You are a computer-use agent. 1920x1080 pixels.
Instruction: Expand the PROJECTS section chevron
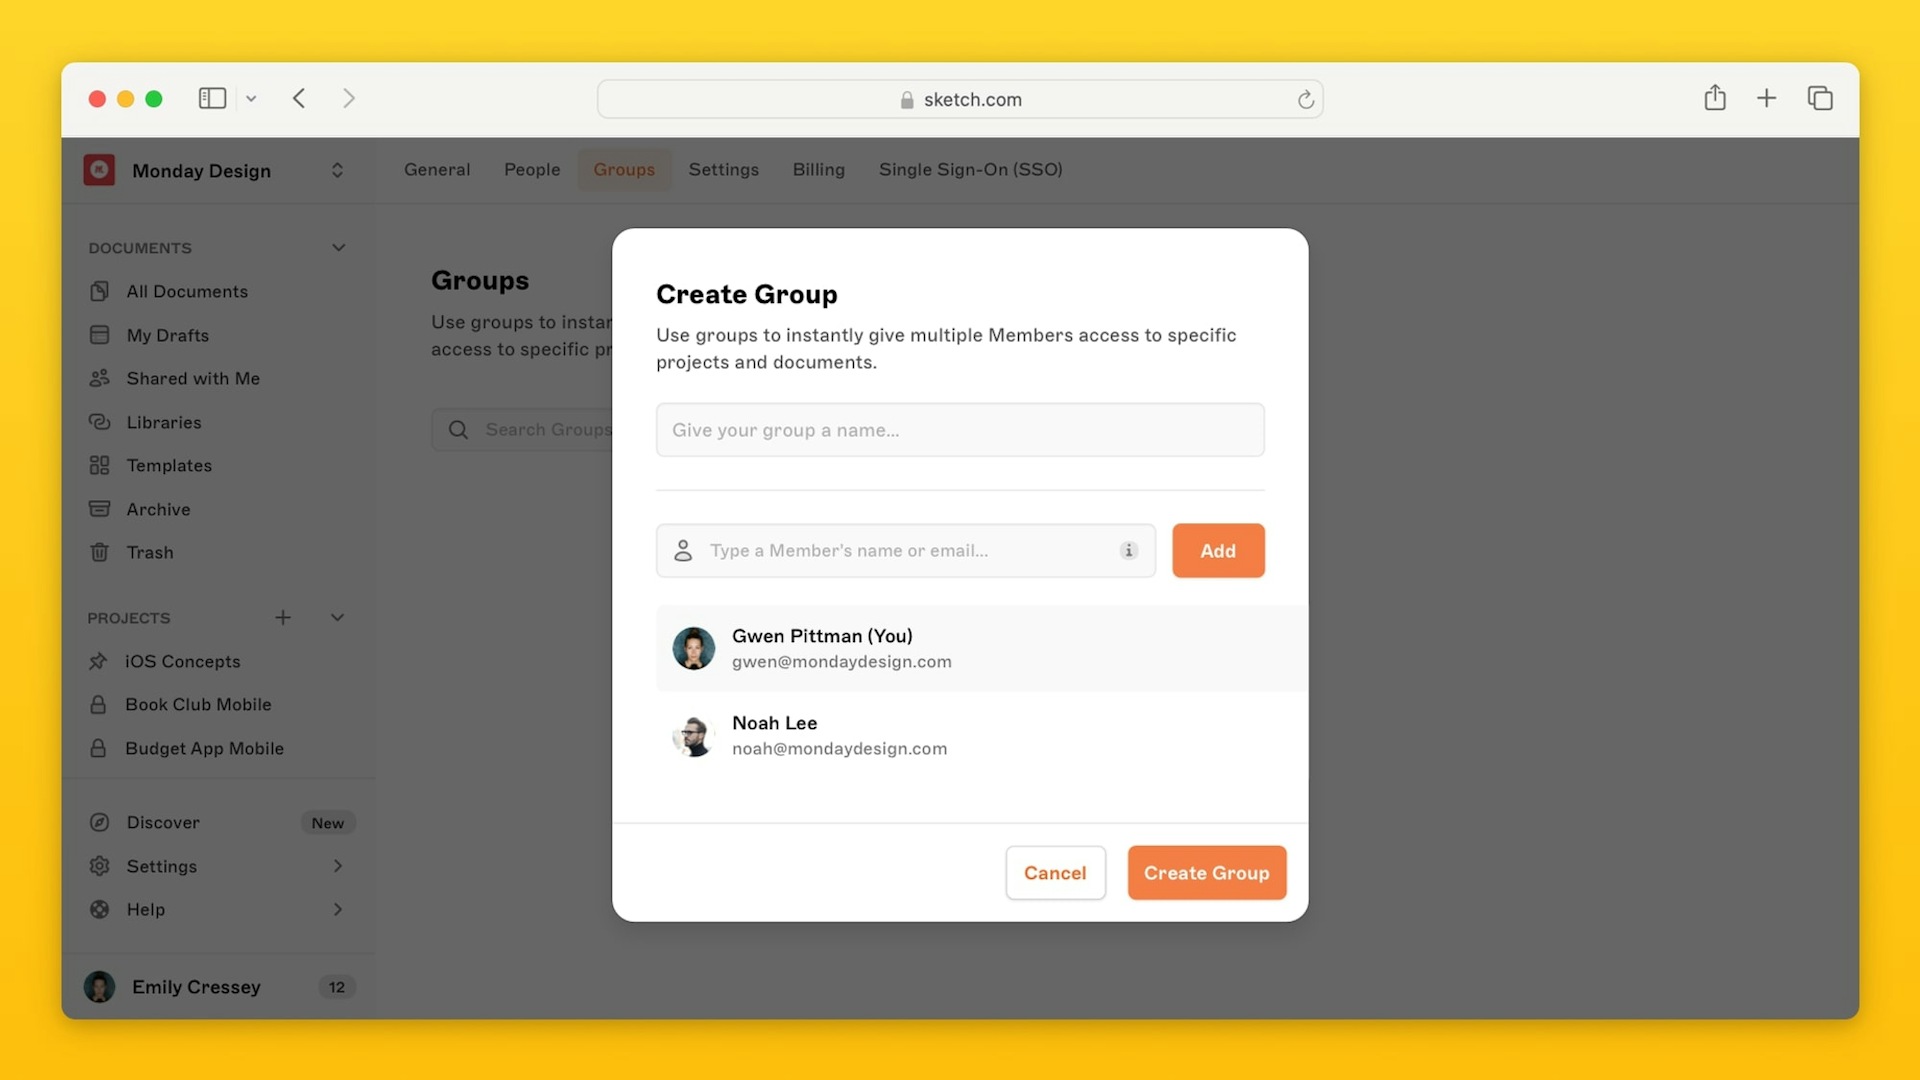(x=338, y=617)
